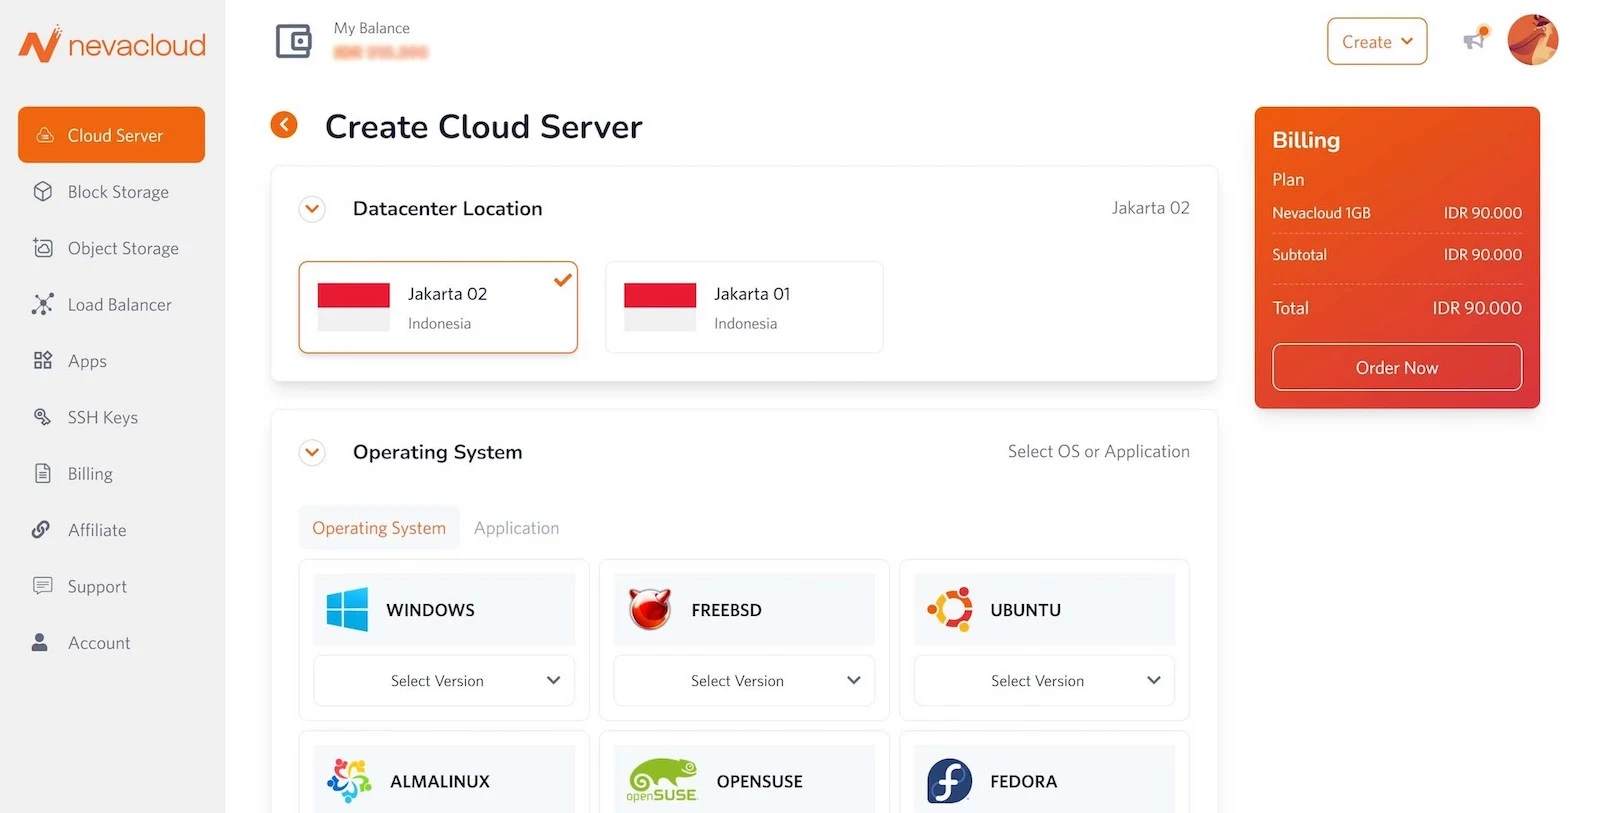Click the Apps grid icon
The height and width of the screenshot is (813, 1600).
(x=42, y=360)
